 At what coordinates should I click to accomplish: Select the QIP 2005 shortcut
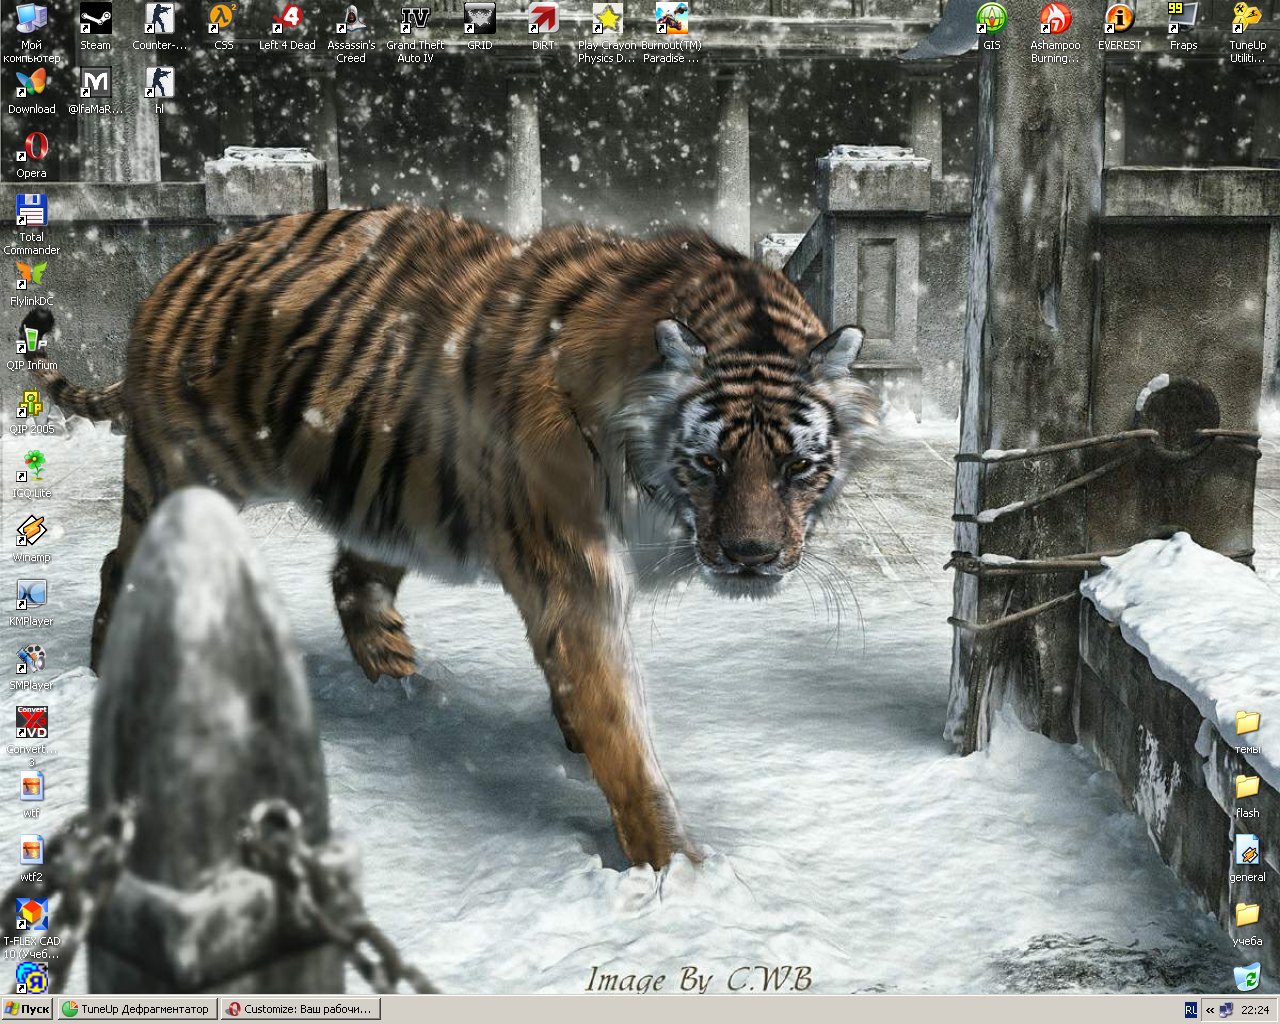(x=31, y=411)
